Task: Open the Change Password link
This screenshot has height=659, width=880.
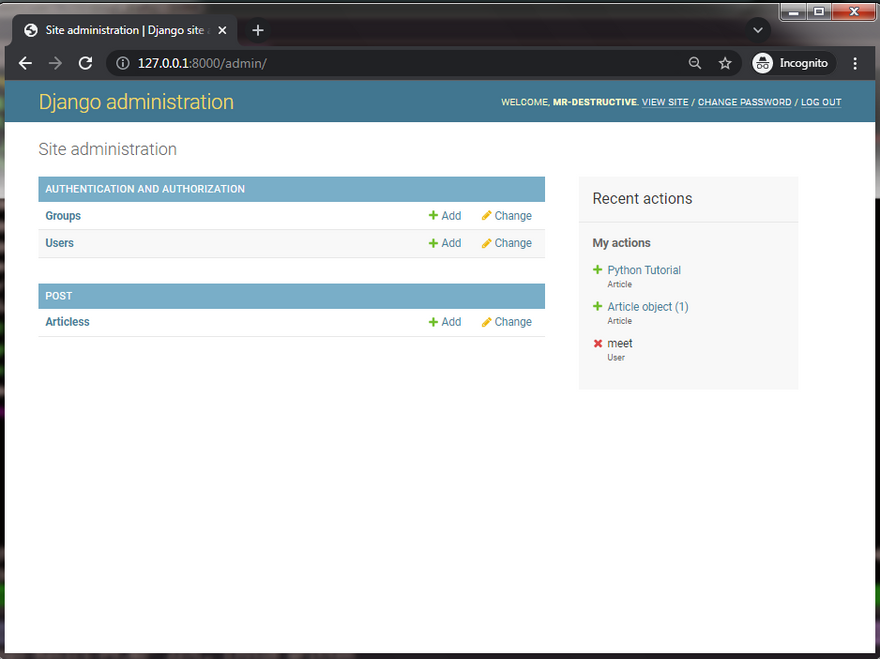Action: click(744, 102)
